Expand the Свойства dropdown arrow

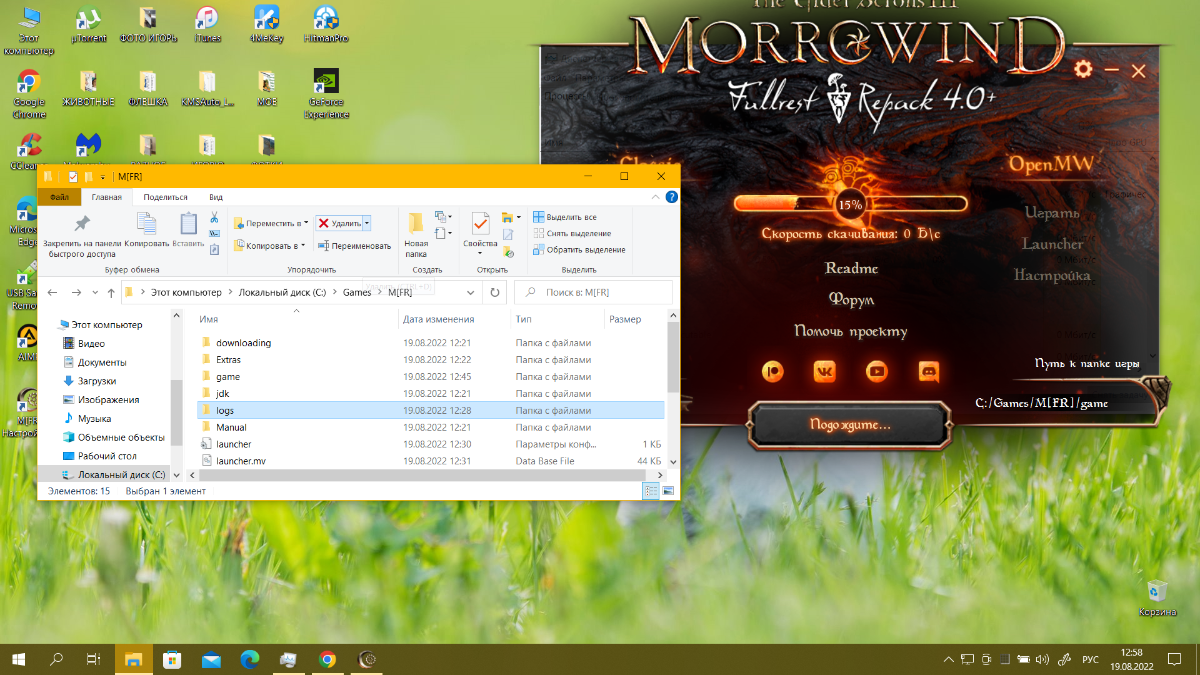[x=480, y=254]
